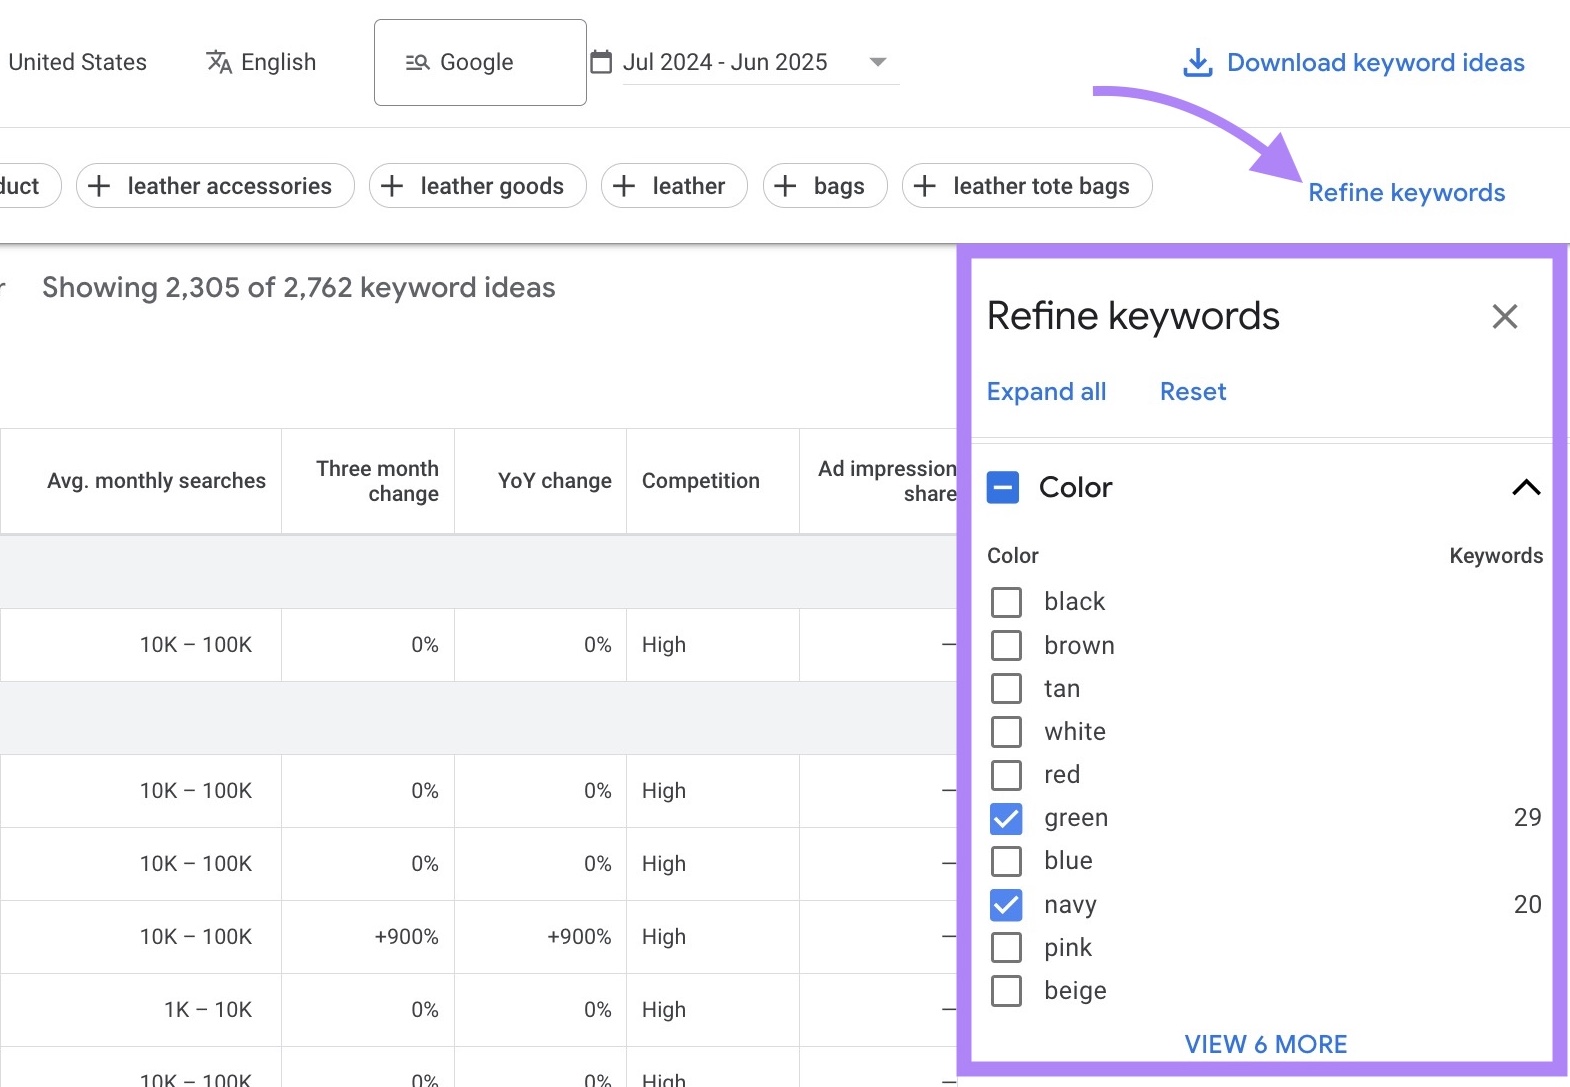Click the Reset link
The image size is (1570, 1087).
(1192, 392)
